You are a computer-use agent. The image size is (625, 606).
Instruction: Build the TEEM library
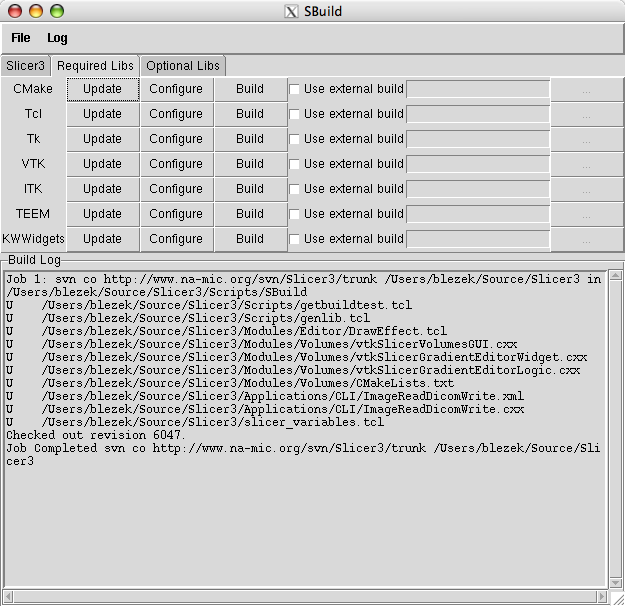pyautogui.click(x=250, y=214)
